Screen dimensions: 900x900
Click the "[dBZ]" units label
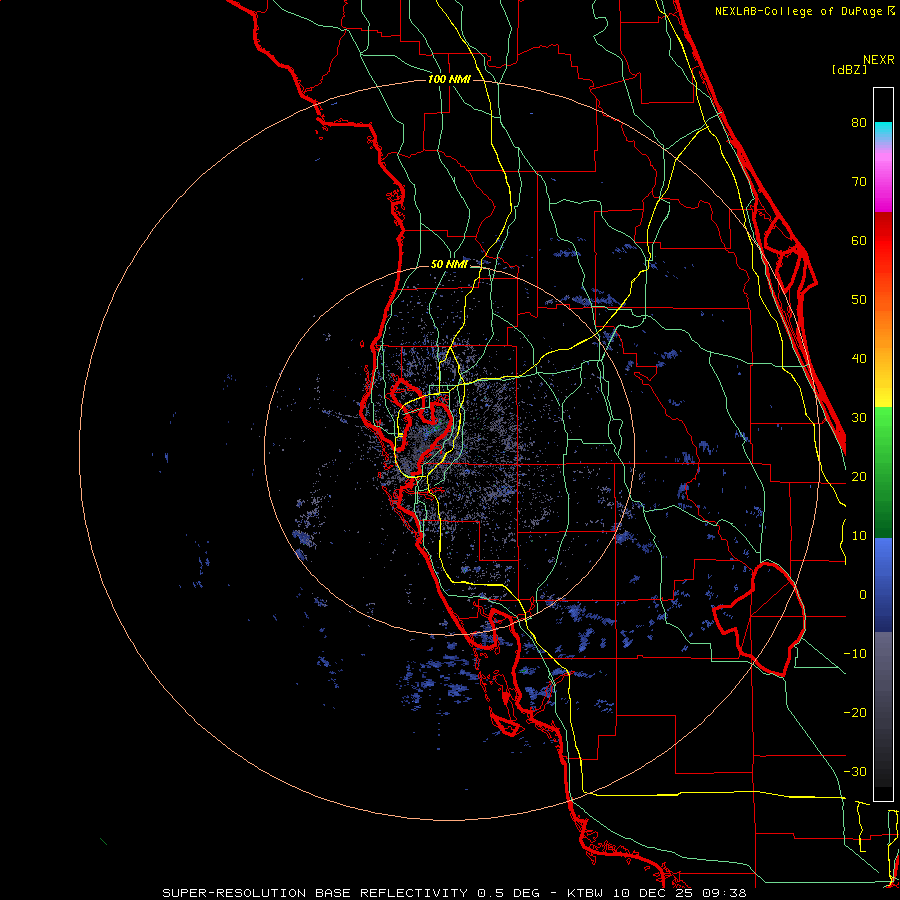(849, 70)
